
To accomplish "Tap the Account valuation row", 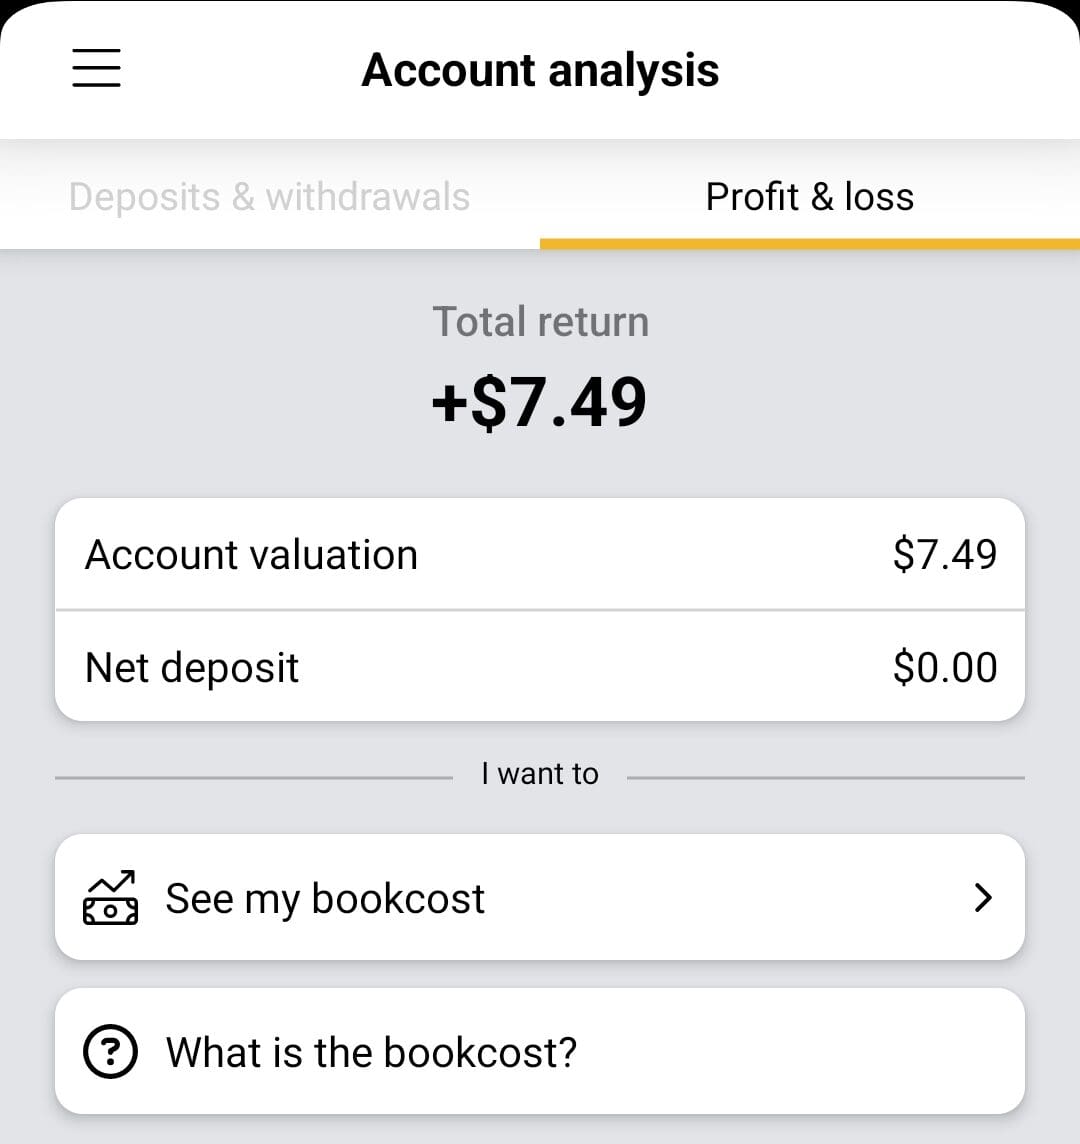I will tap(540, 554).
